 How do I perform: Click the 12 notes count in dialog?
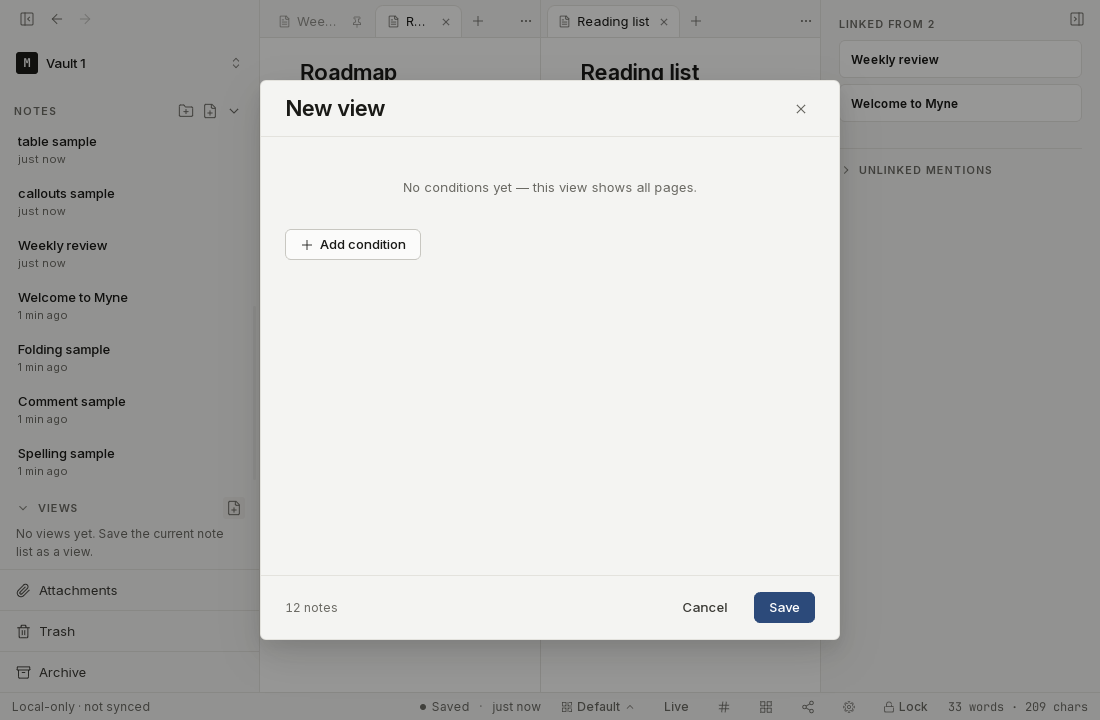(x=311, y=608)
